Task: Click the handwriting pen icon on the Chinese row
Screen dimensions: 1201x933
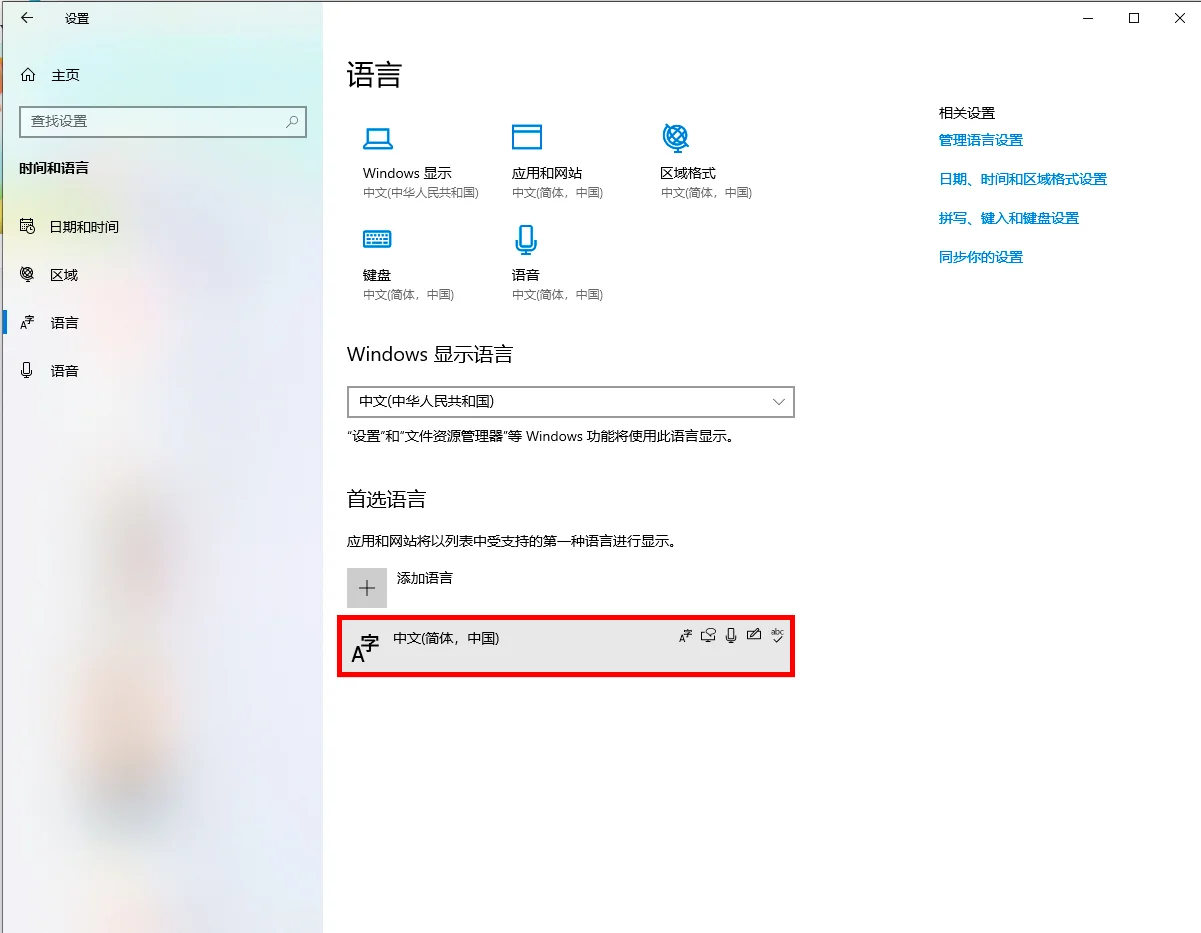Action: (x=754, y=635)
